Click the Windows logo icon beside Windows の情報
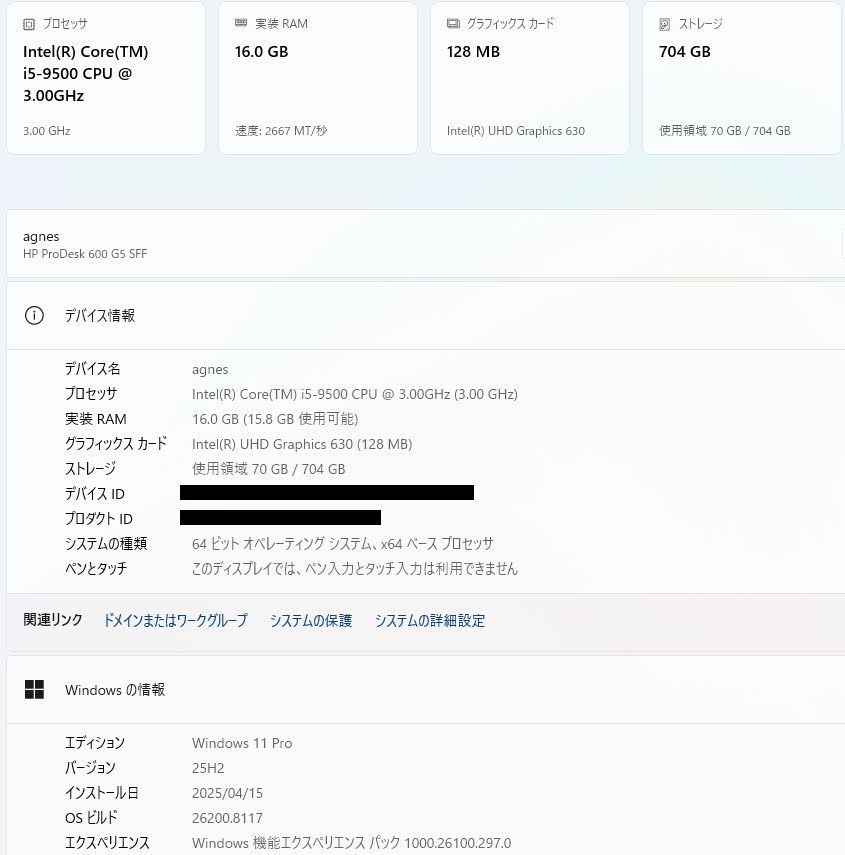 pos(34,689)
